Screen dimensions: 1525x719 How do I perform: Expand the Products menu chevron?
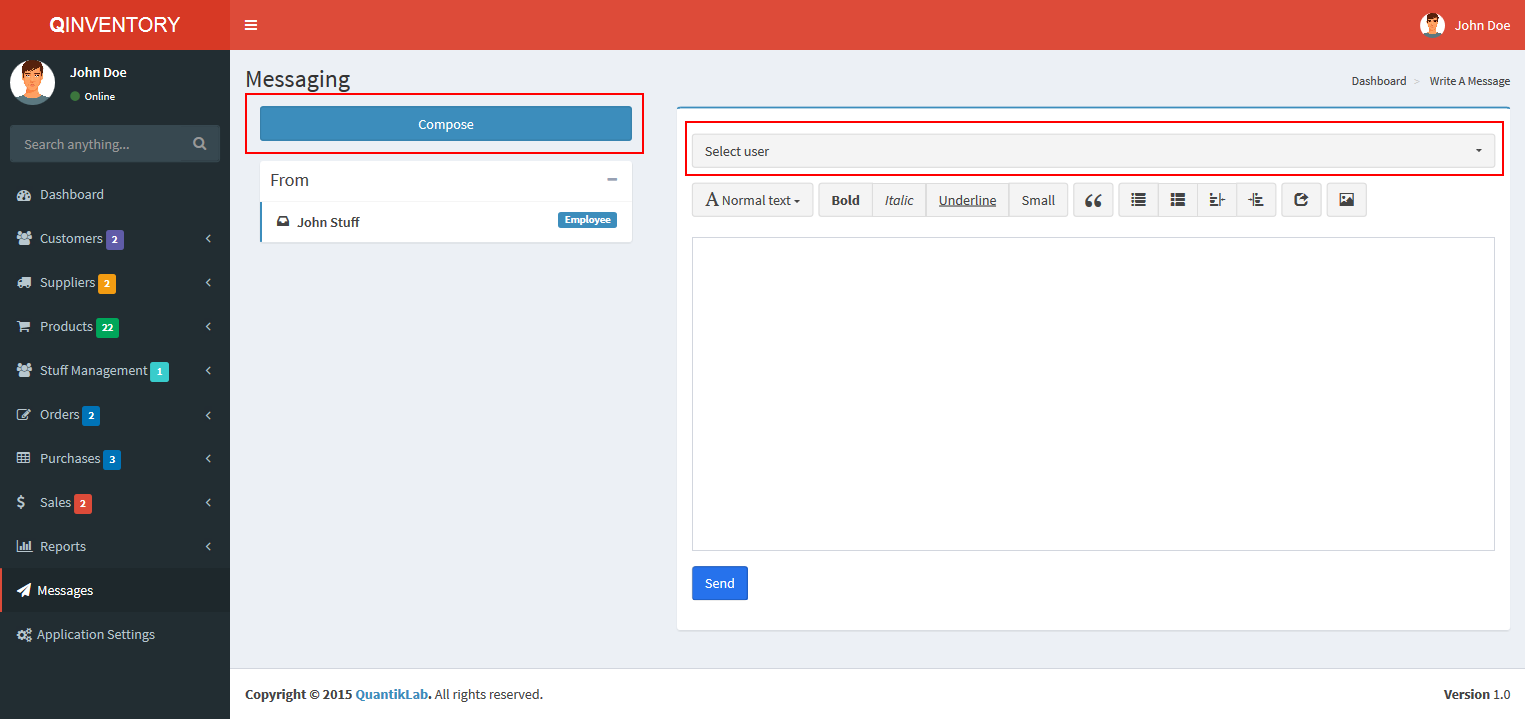[x=208, y=327]
